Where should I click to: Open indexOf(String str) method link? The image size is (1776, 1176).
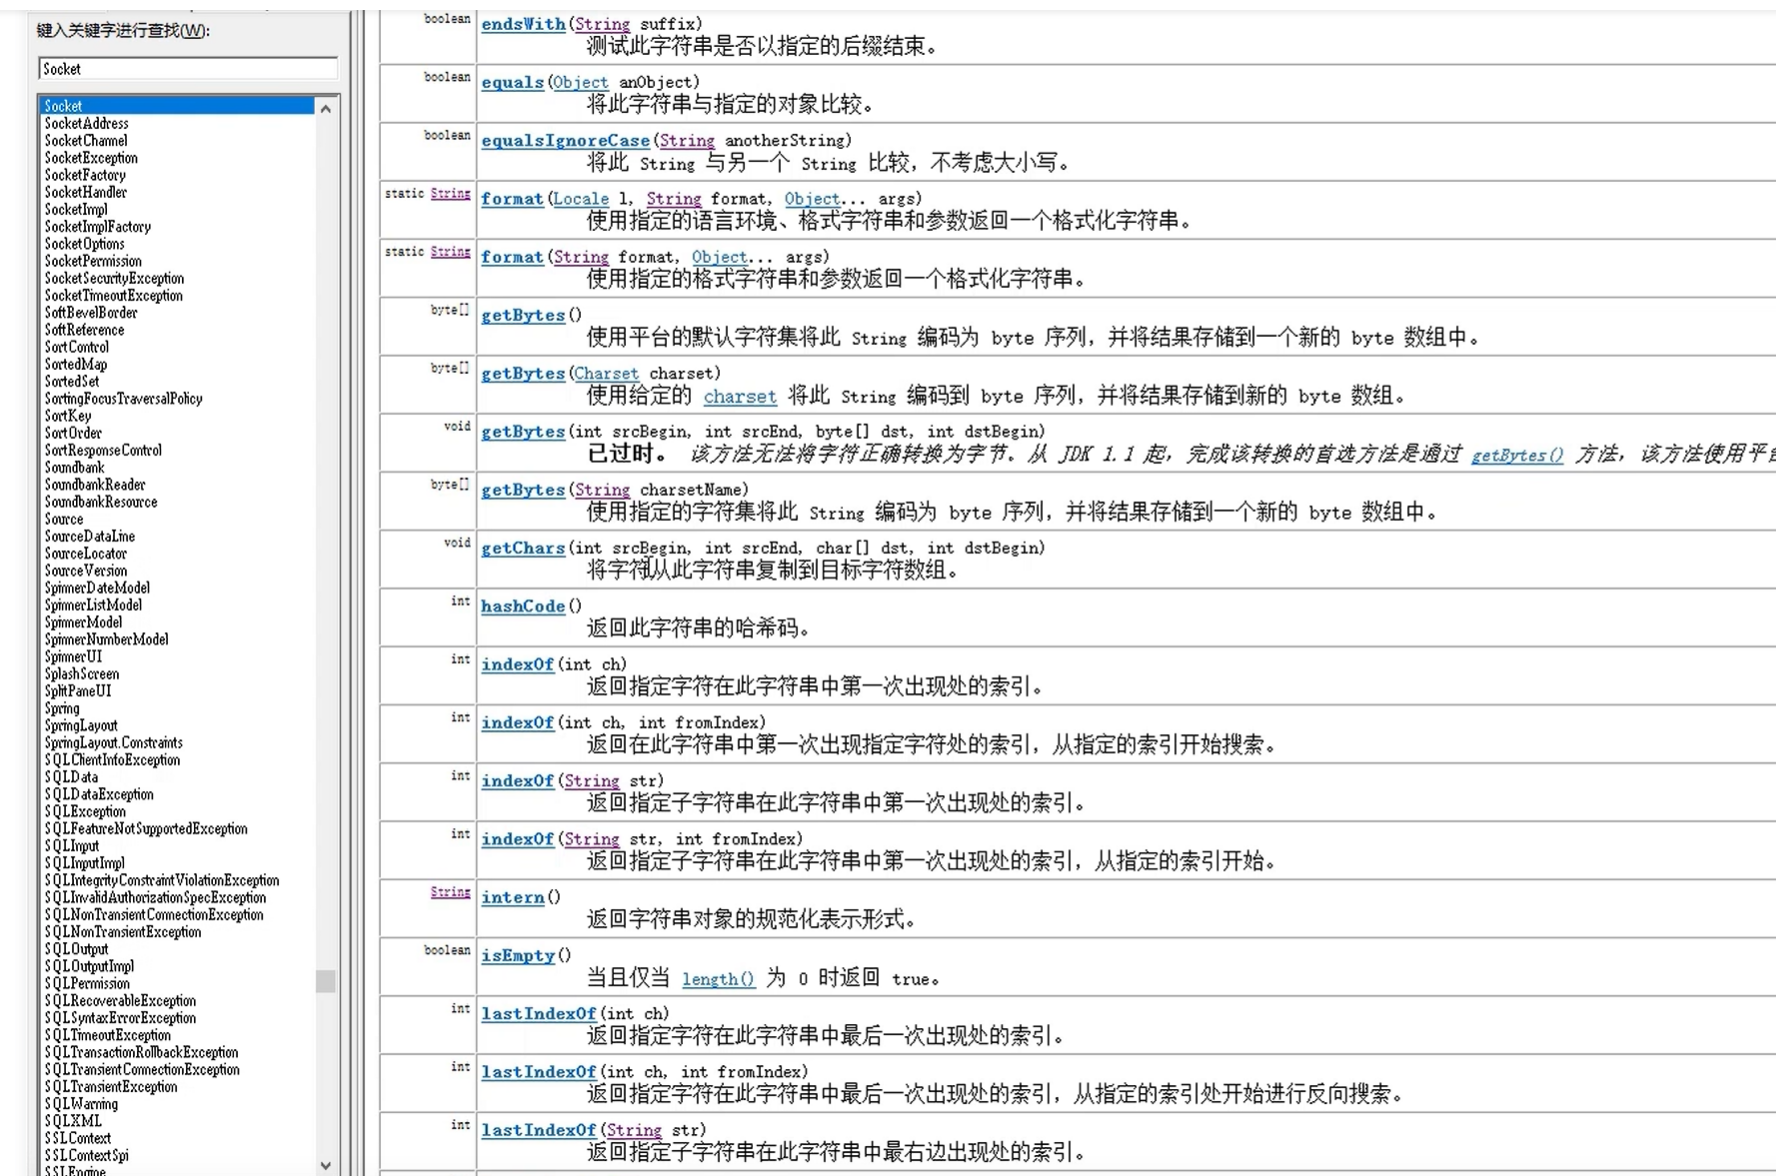coord(517,780)
